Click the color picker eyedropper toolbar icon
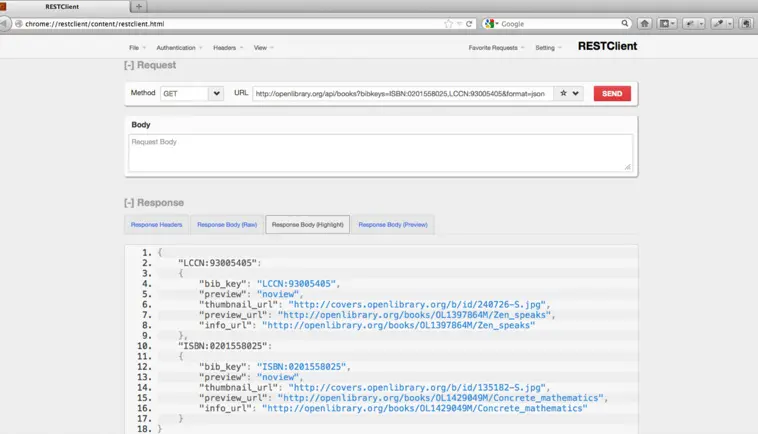This screenshot has width=758, height=434. coord(718,23)
